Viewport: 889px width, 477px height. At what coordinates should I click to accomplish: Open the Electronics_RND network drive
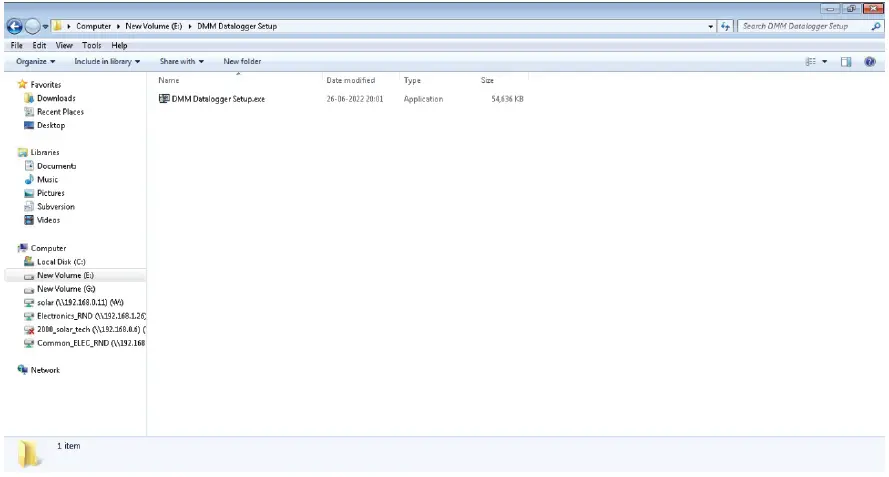(91, 316)
